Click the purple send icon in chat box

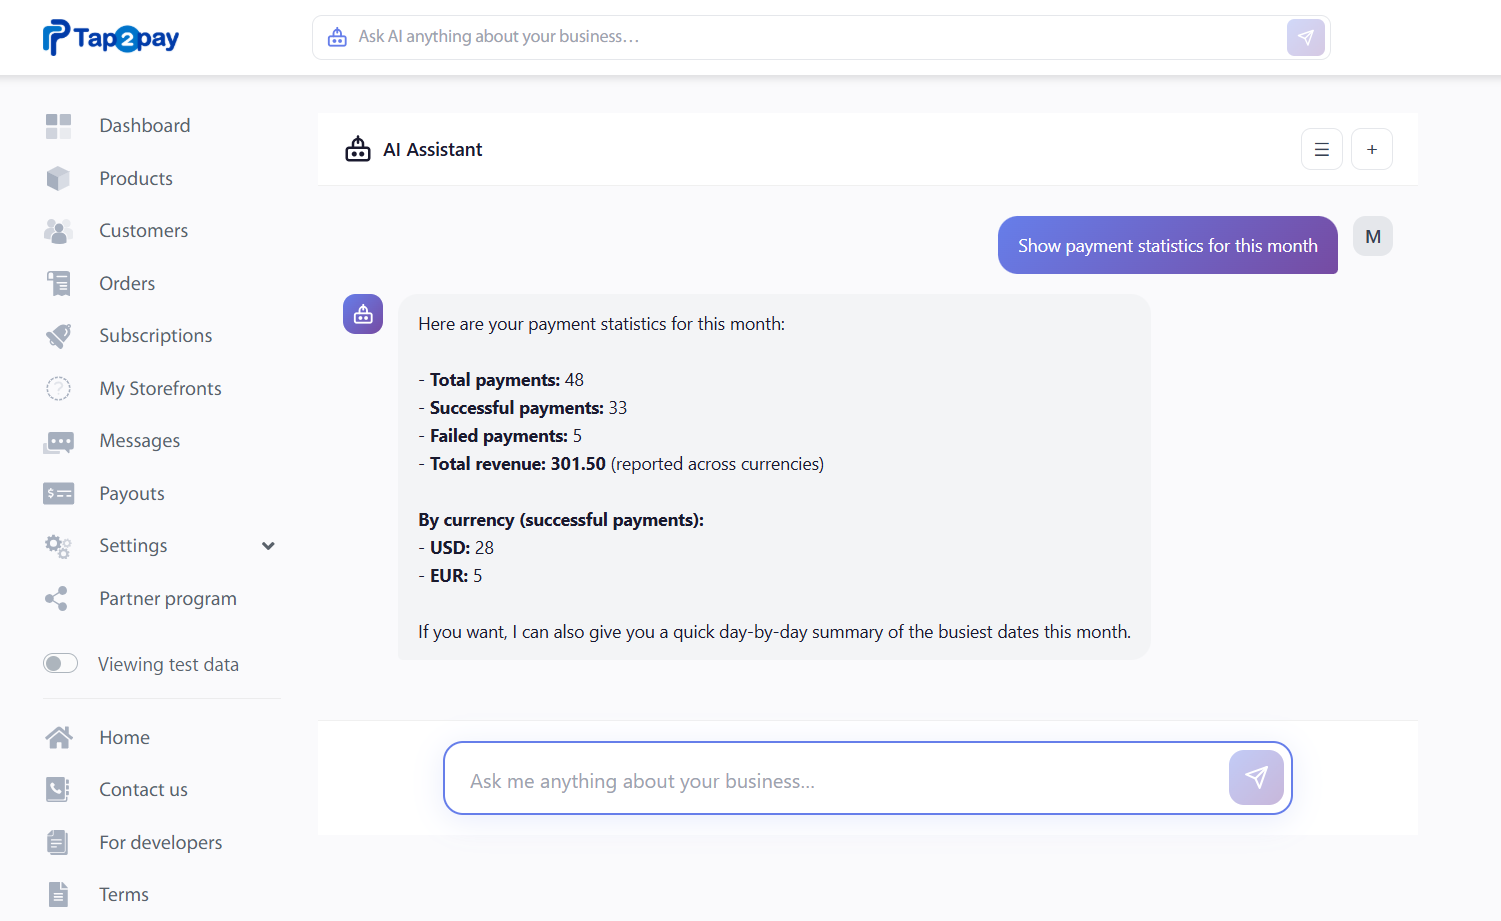[1256, 778]
